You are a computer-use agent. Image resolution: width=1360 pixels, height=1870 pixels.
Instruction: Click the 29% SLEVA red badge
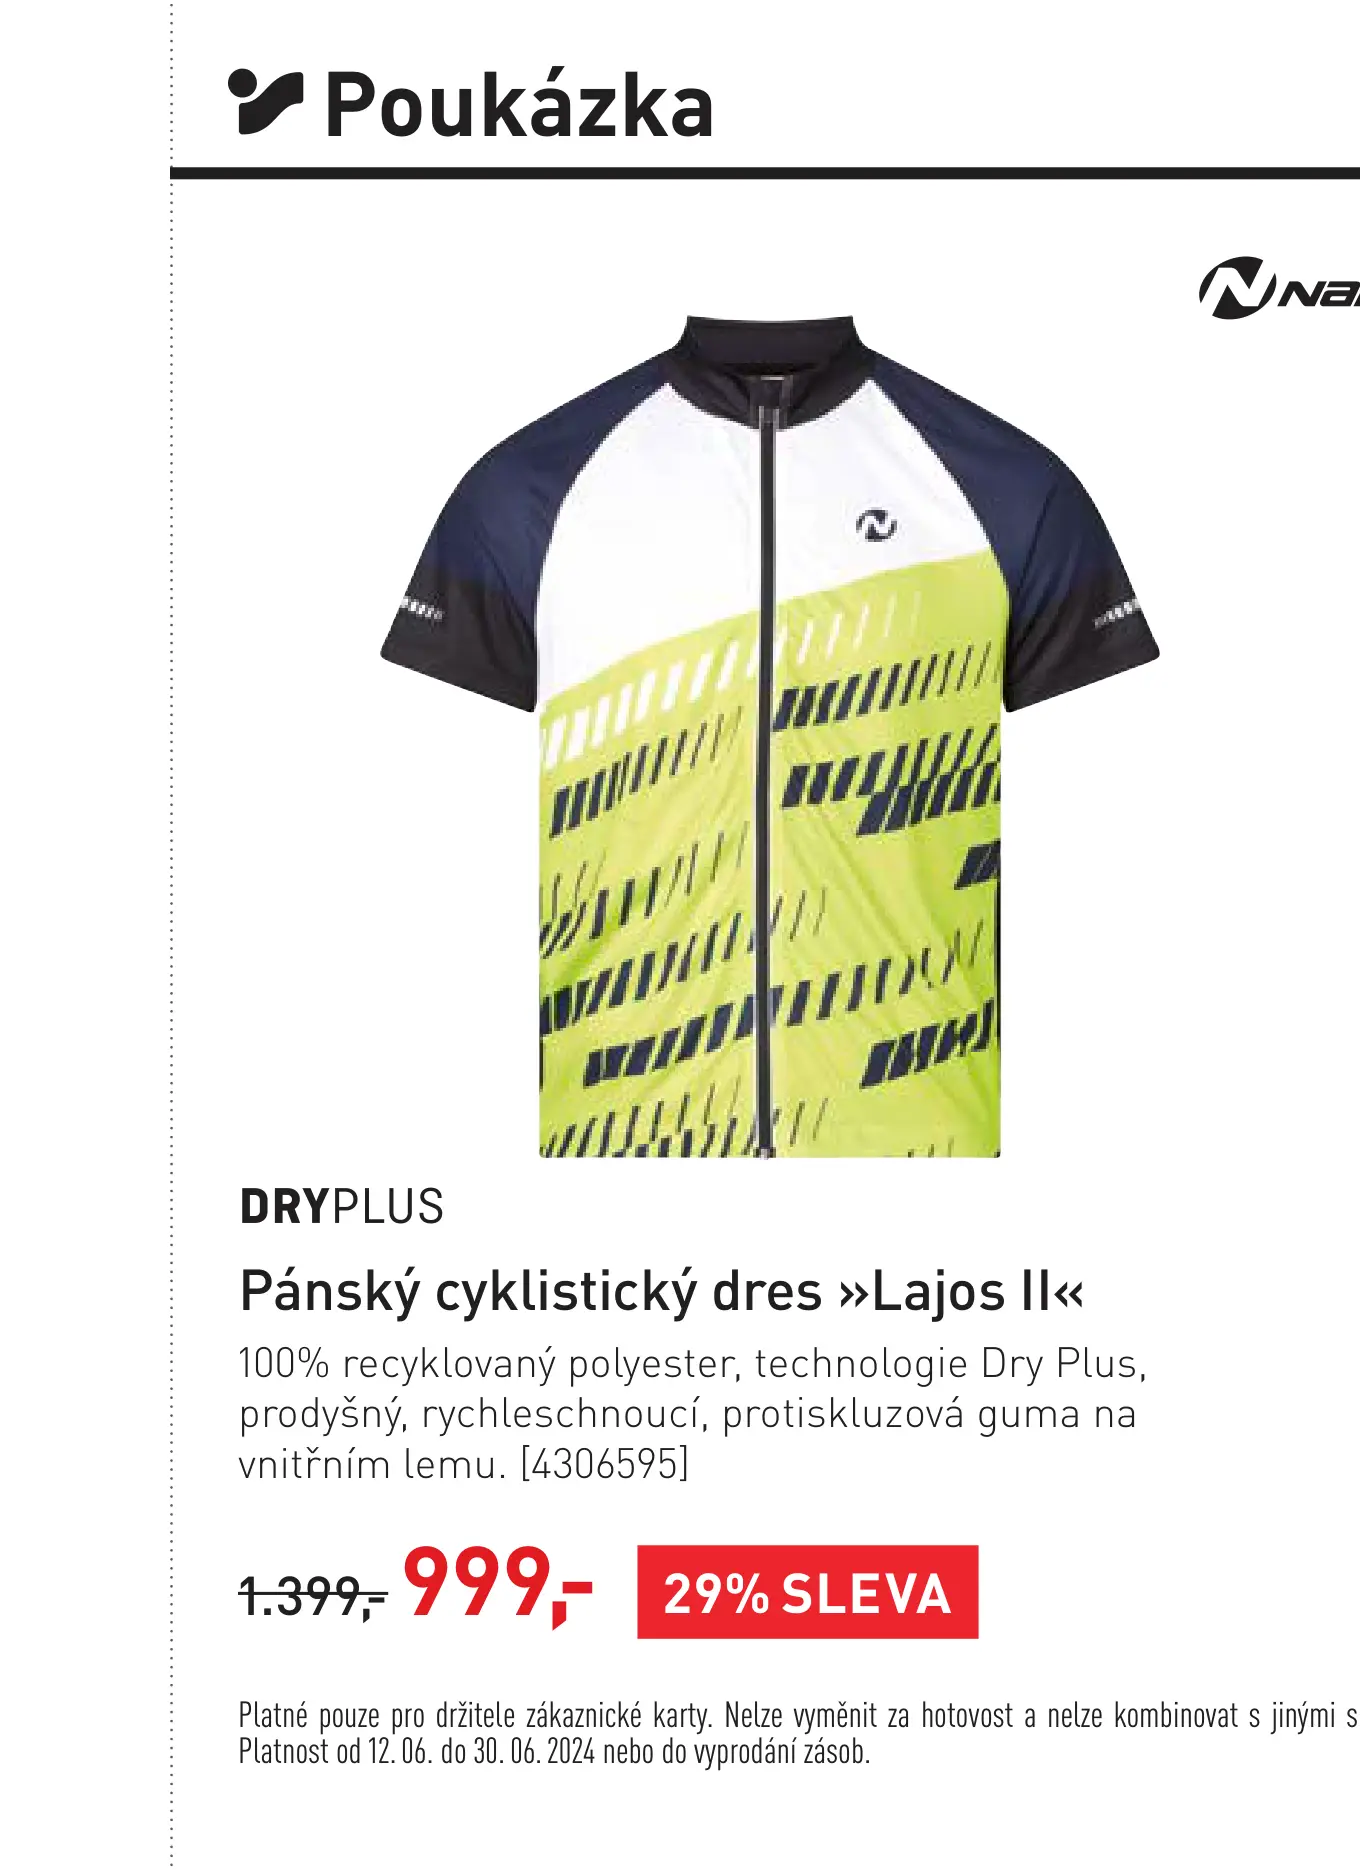pyautogui.click(x=807, y=1592)
